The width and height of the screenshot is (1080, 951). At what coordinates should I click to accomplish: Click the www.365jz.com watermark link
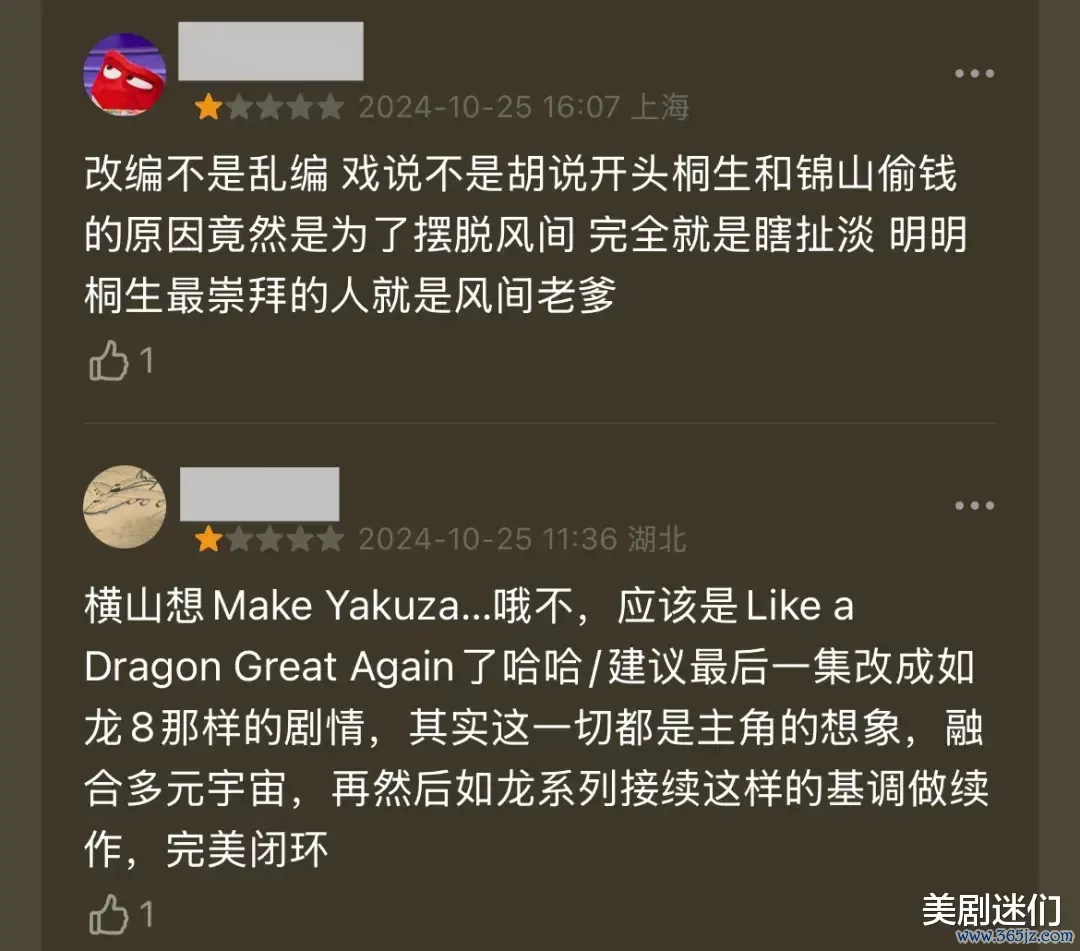pyautogui.click(x=1015, y=937)
